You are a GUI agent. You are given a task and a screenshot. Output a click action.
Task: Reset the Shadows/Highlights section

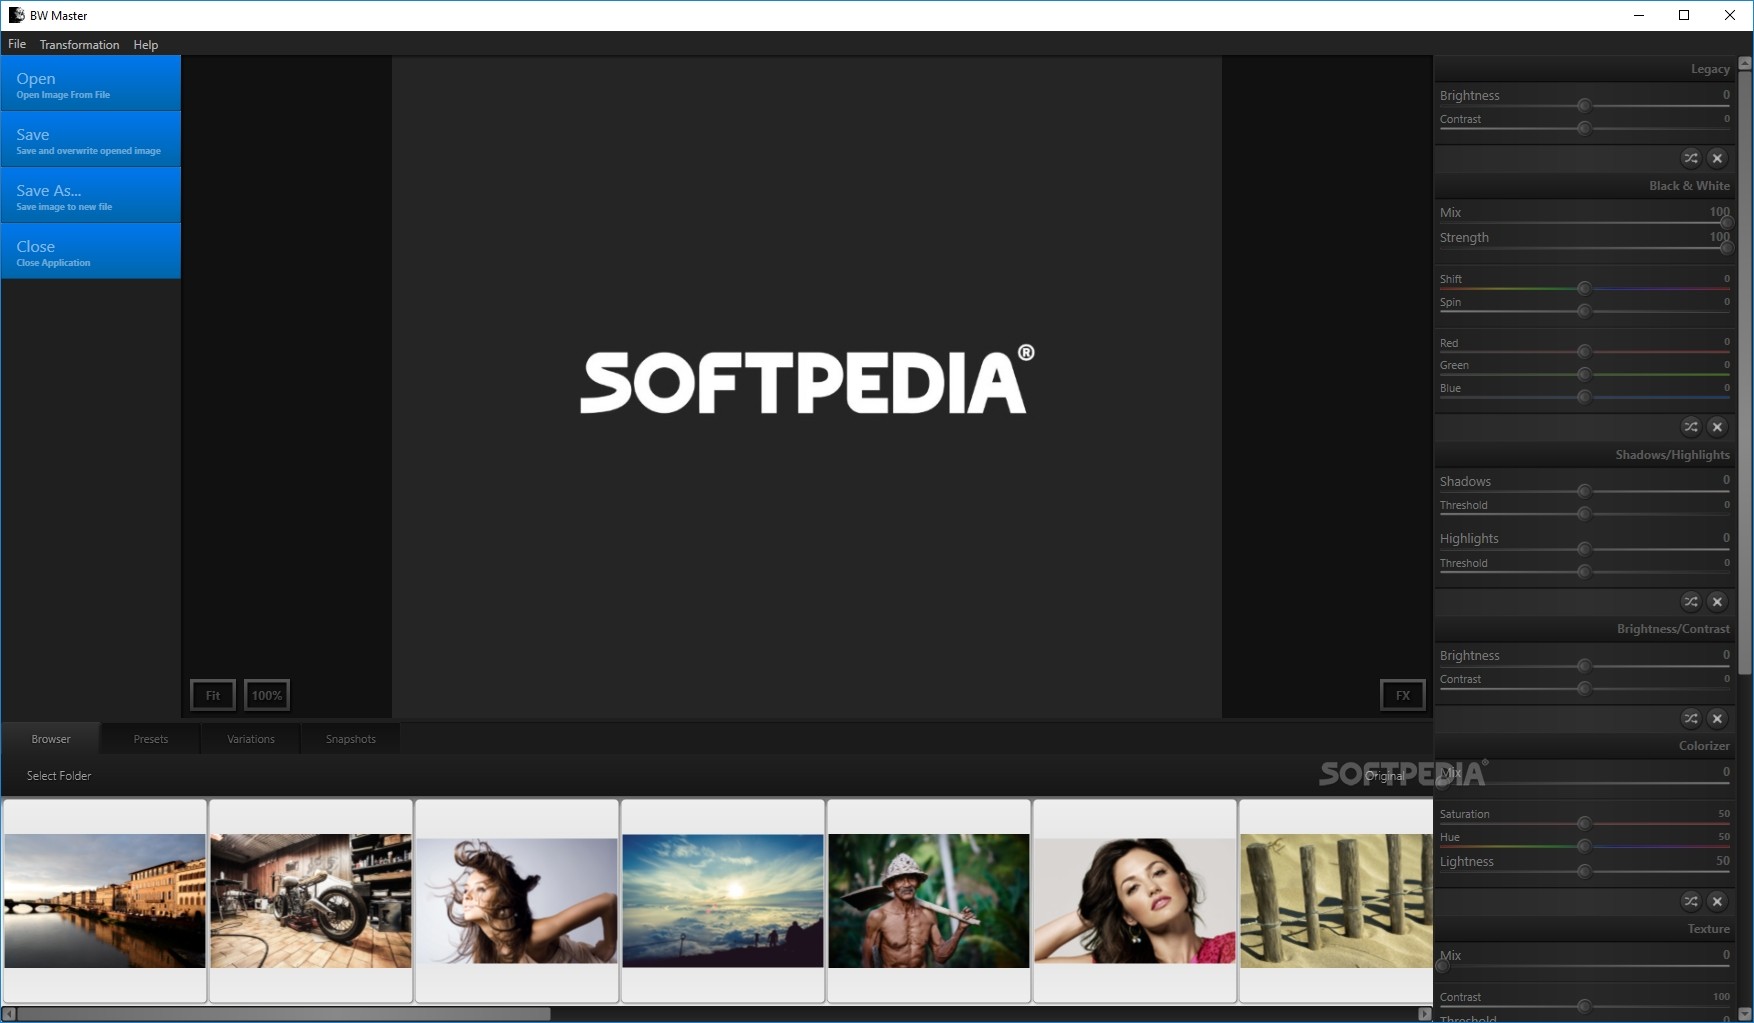pos(1717,601)
